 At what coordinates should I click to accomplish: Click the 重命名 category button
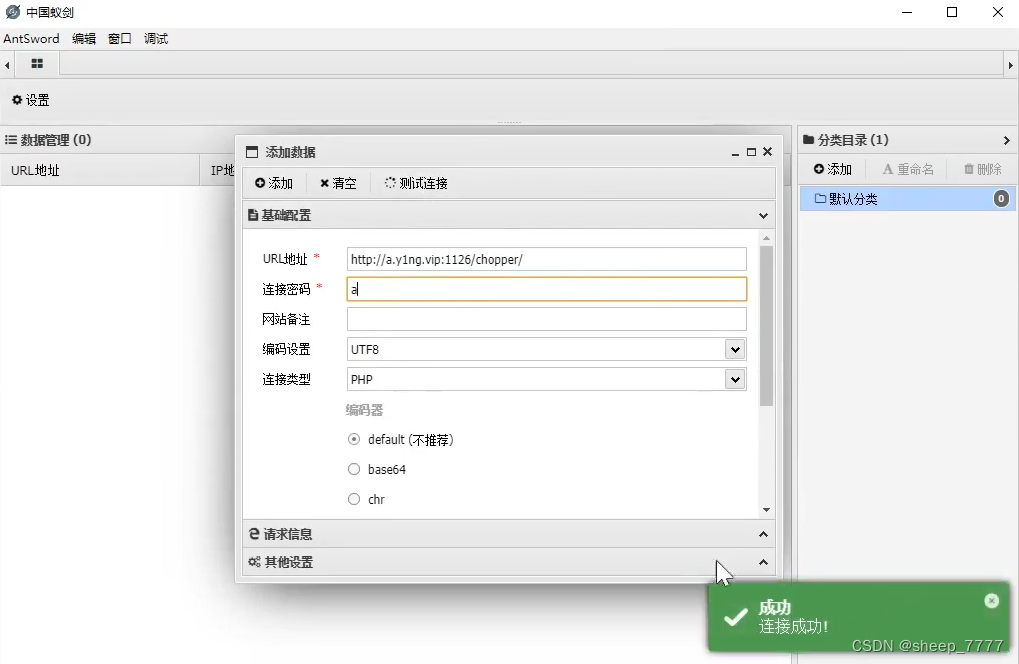tap(908, 169)
